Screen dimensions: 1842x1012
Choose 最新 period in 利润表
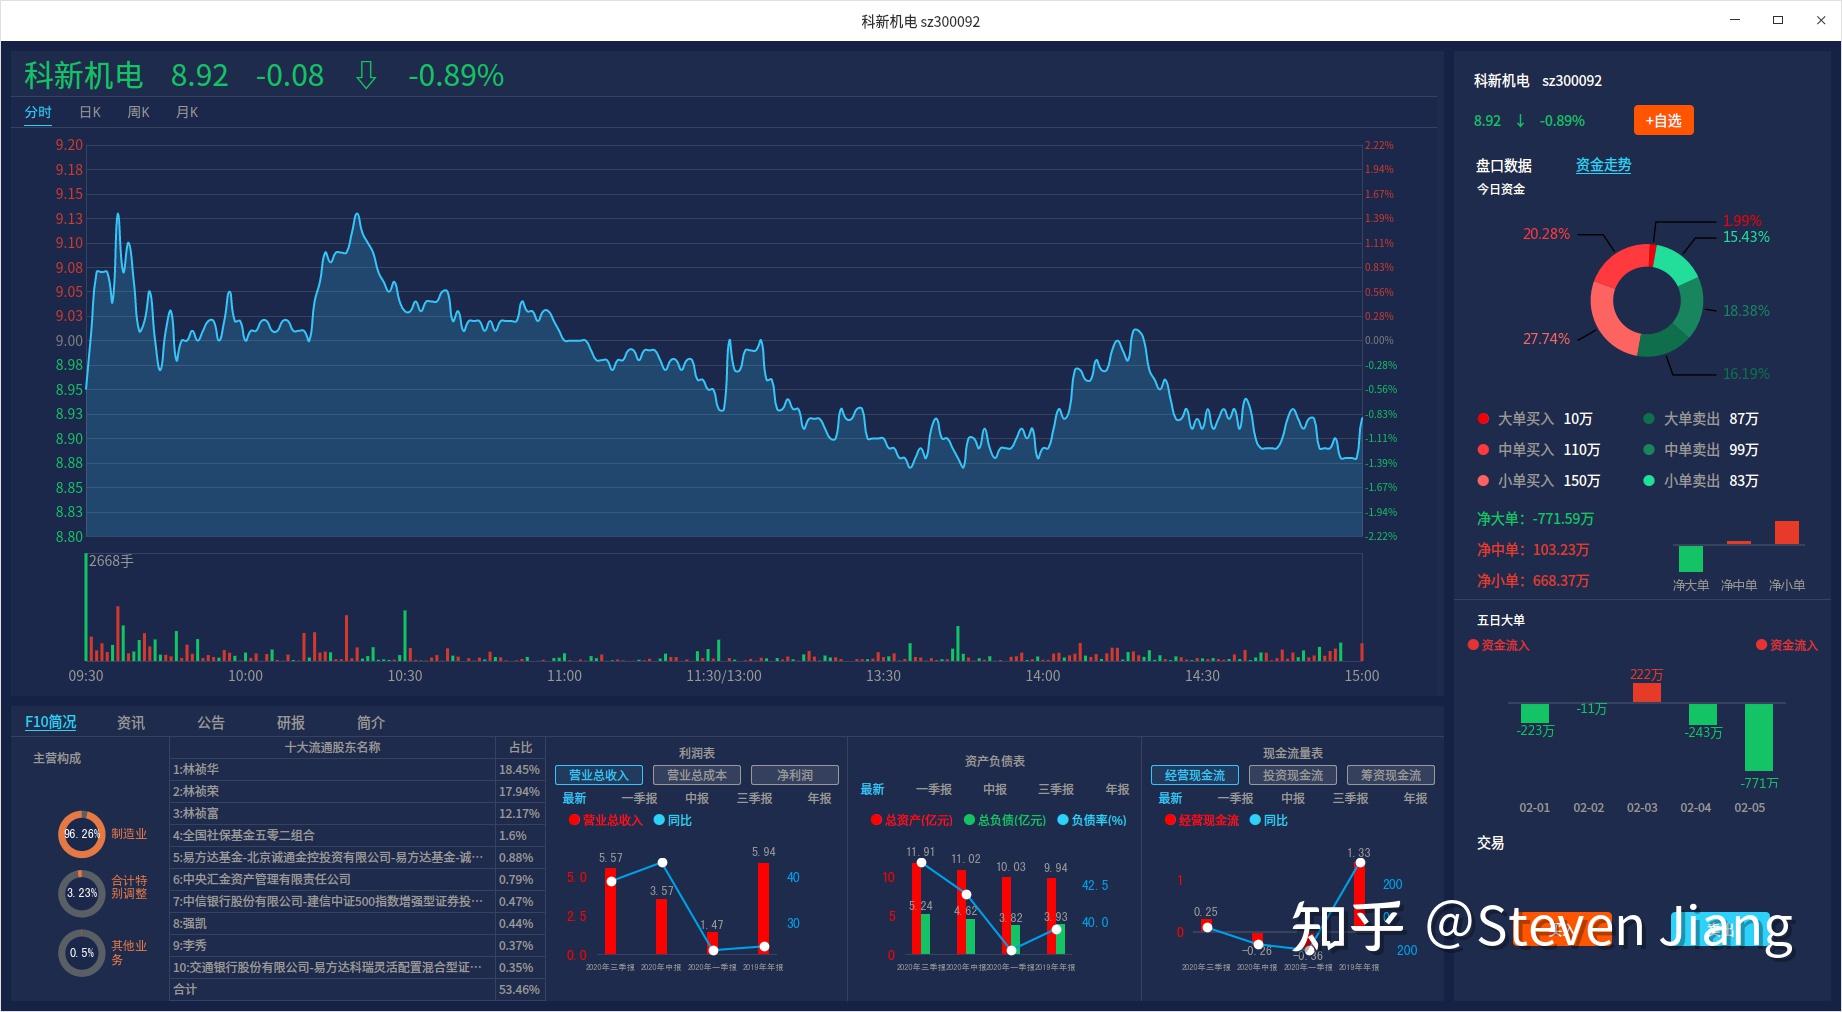(x=574, y=798)
